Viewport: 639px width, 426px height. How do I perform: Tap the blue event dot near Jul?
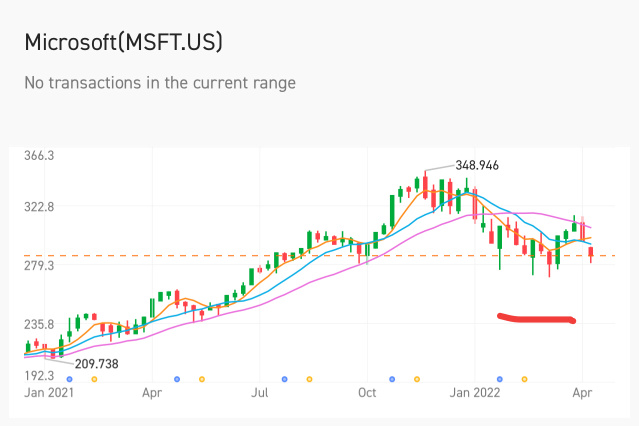coord(285,379)
